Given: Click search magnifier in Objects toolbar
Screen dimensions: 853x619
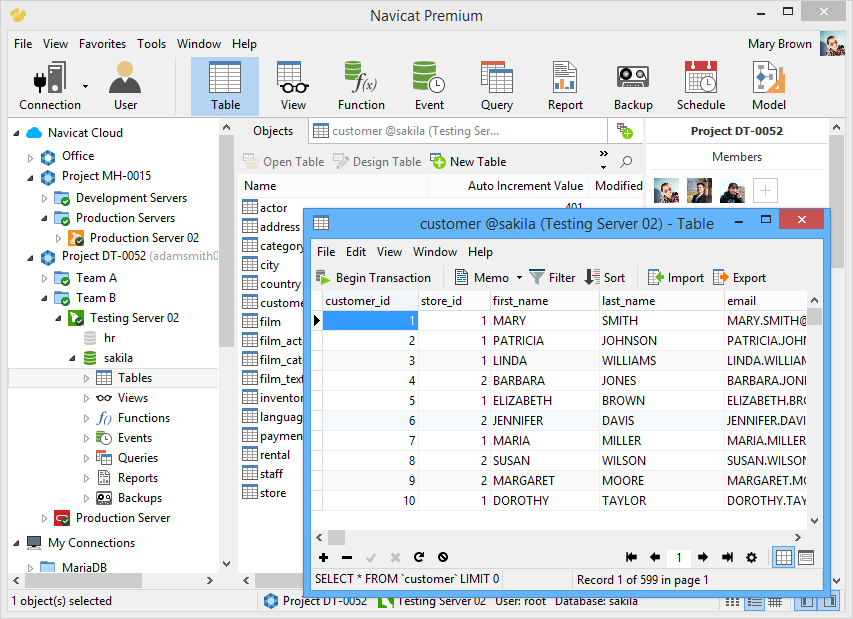Looking at the screenshot, I should pyautogui.click(x=626, y=162).
